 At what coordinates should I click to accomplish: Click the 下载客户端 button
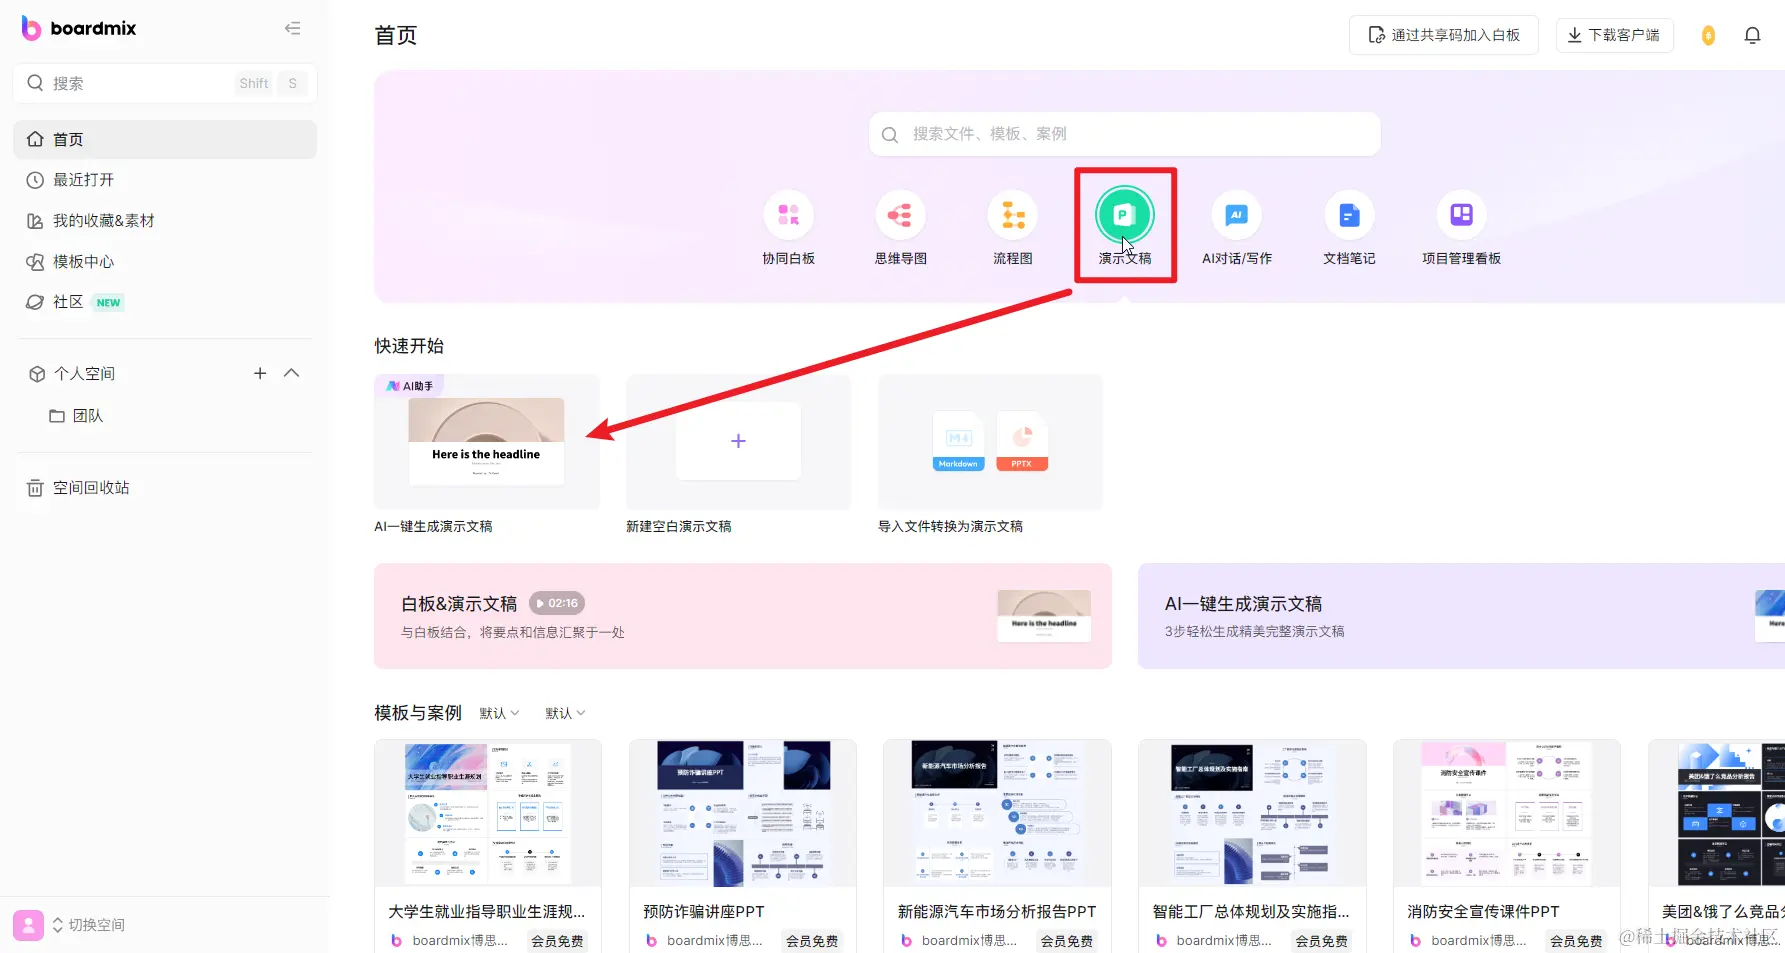click(x=1614, y=34)
